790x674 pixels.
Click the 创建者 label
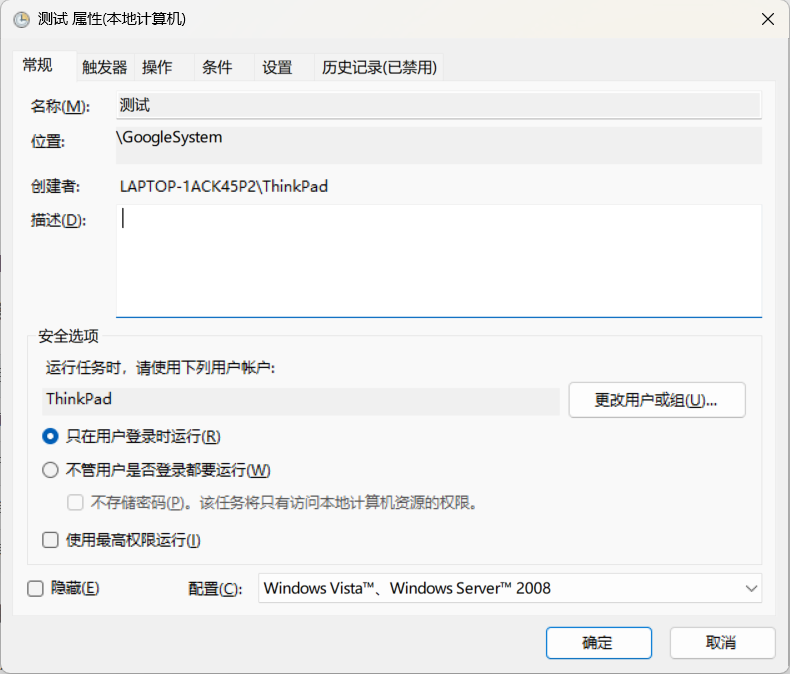pyautogui.click(x=55, y=186)
